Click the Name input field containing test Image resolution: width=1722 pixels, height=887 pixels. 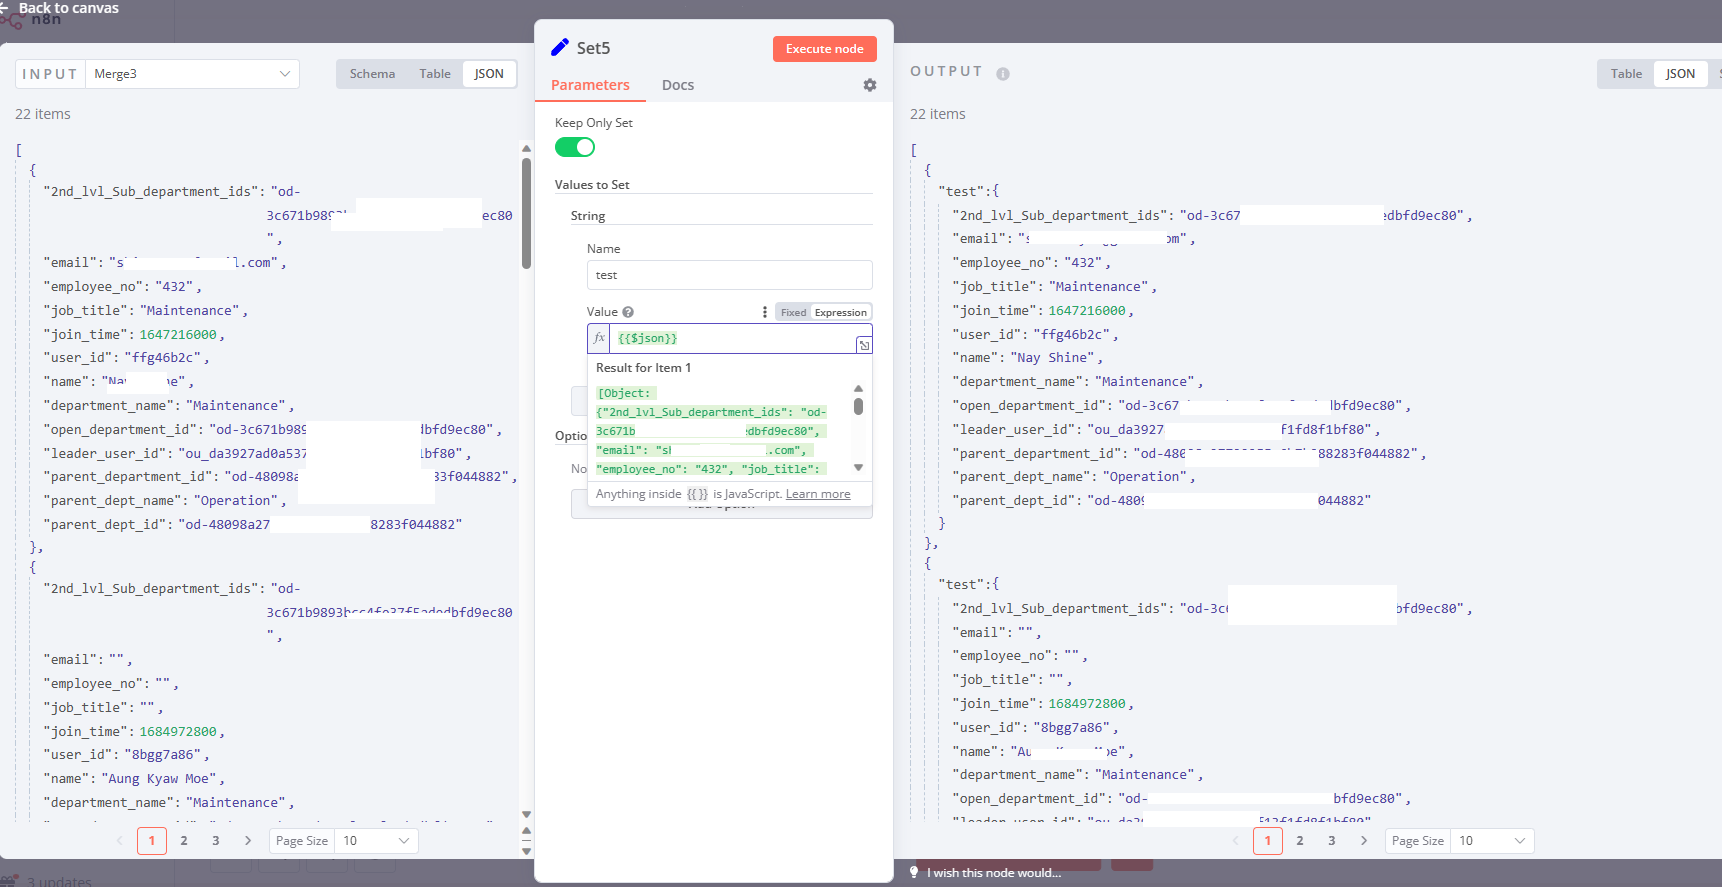click(x=729, y=275)
